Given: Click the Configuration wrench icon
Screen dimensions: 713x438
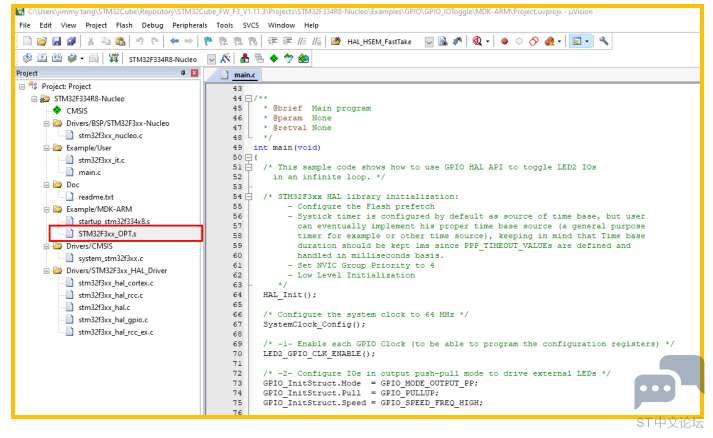Looking at the screenshot, I should 604,41.
